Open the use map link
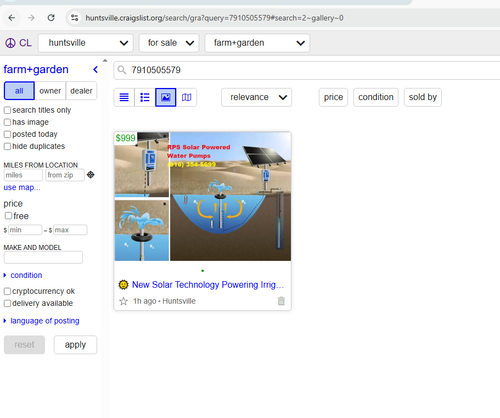 pyautogui.click(x=22, y=188)
